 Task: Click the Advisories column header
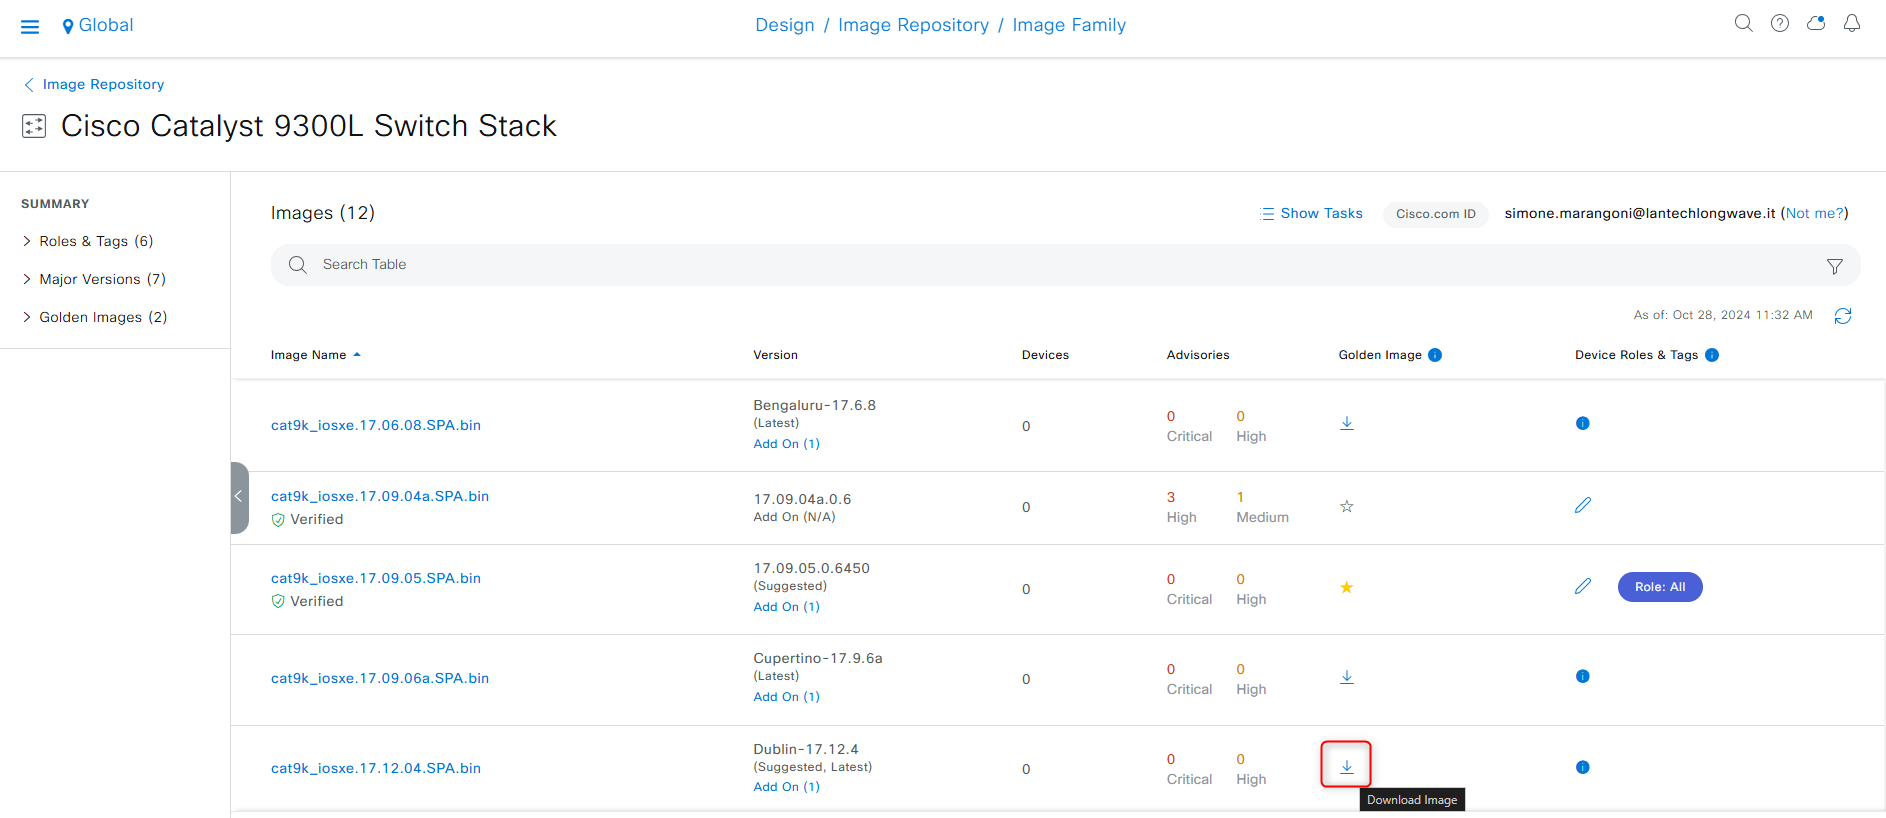coord(1198,355)
